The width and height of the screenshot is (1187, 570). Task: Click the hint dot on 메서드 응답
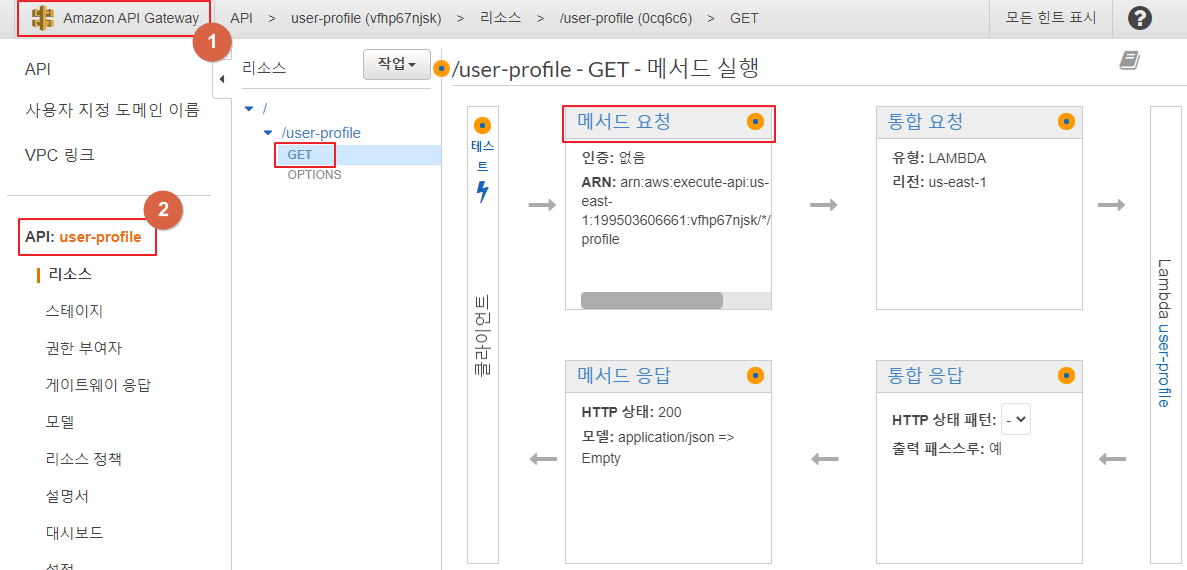[x=756, y=375]
